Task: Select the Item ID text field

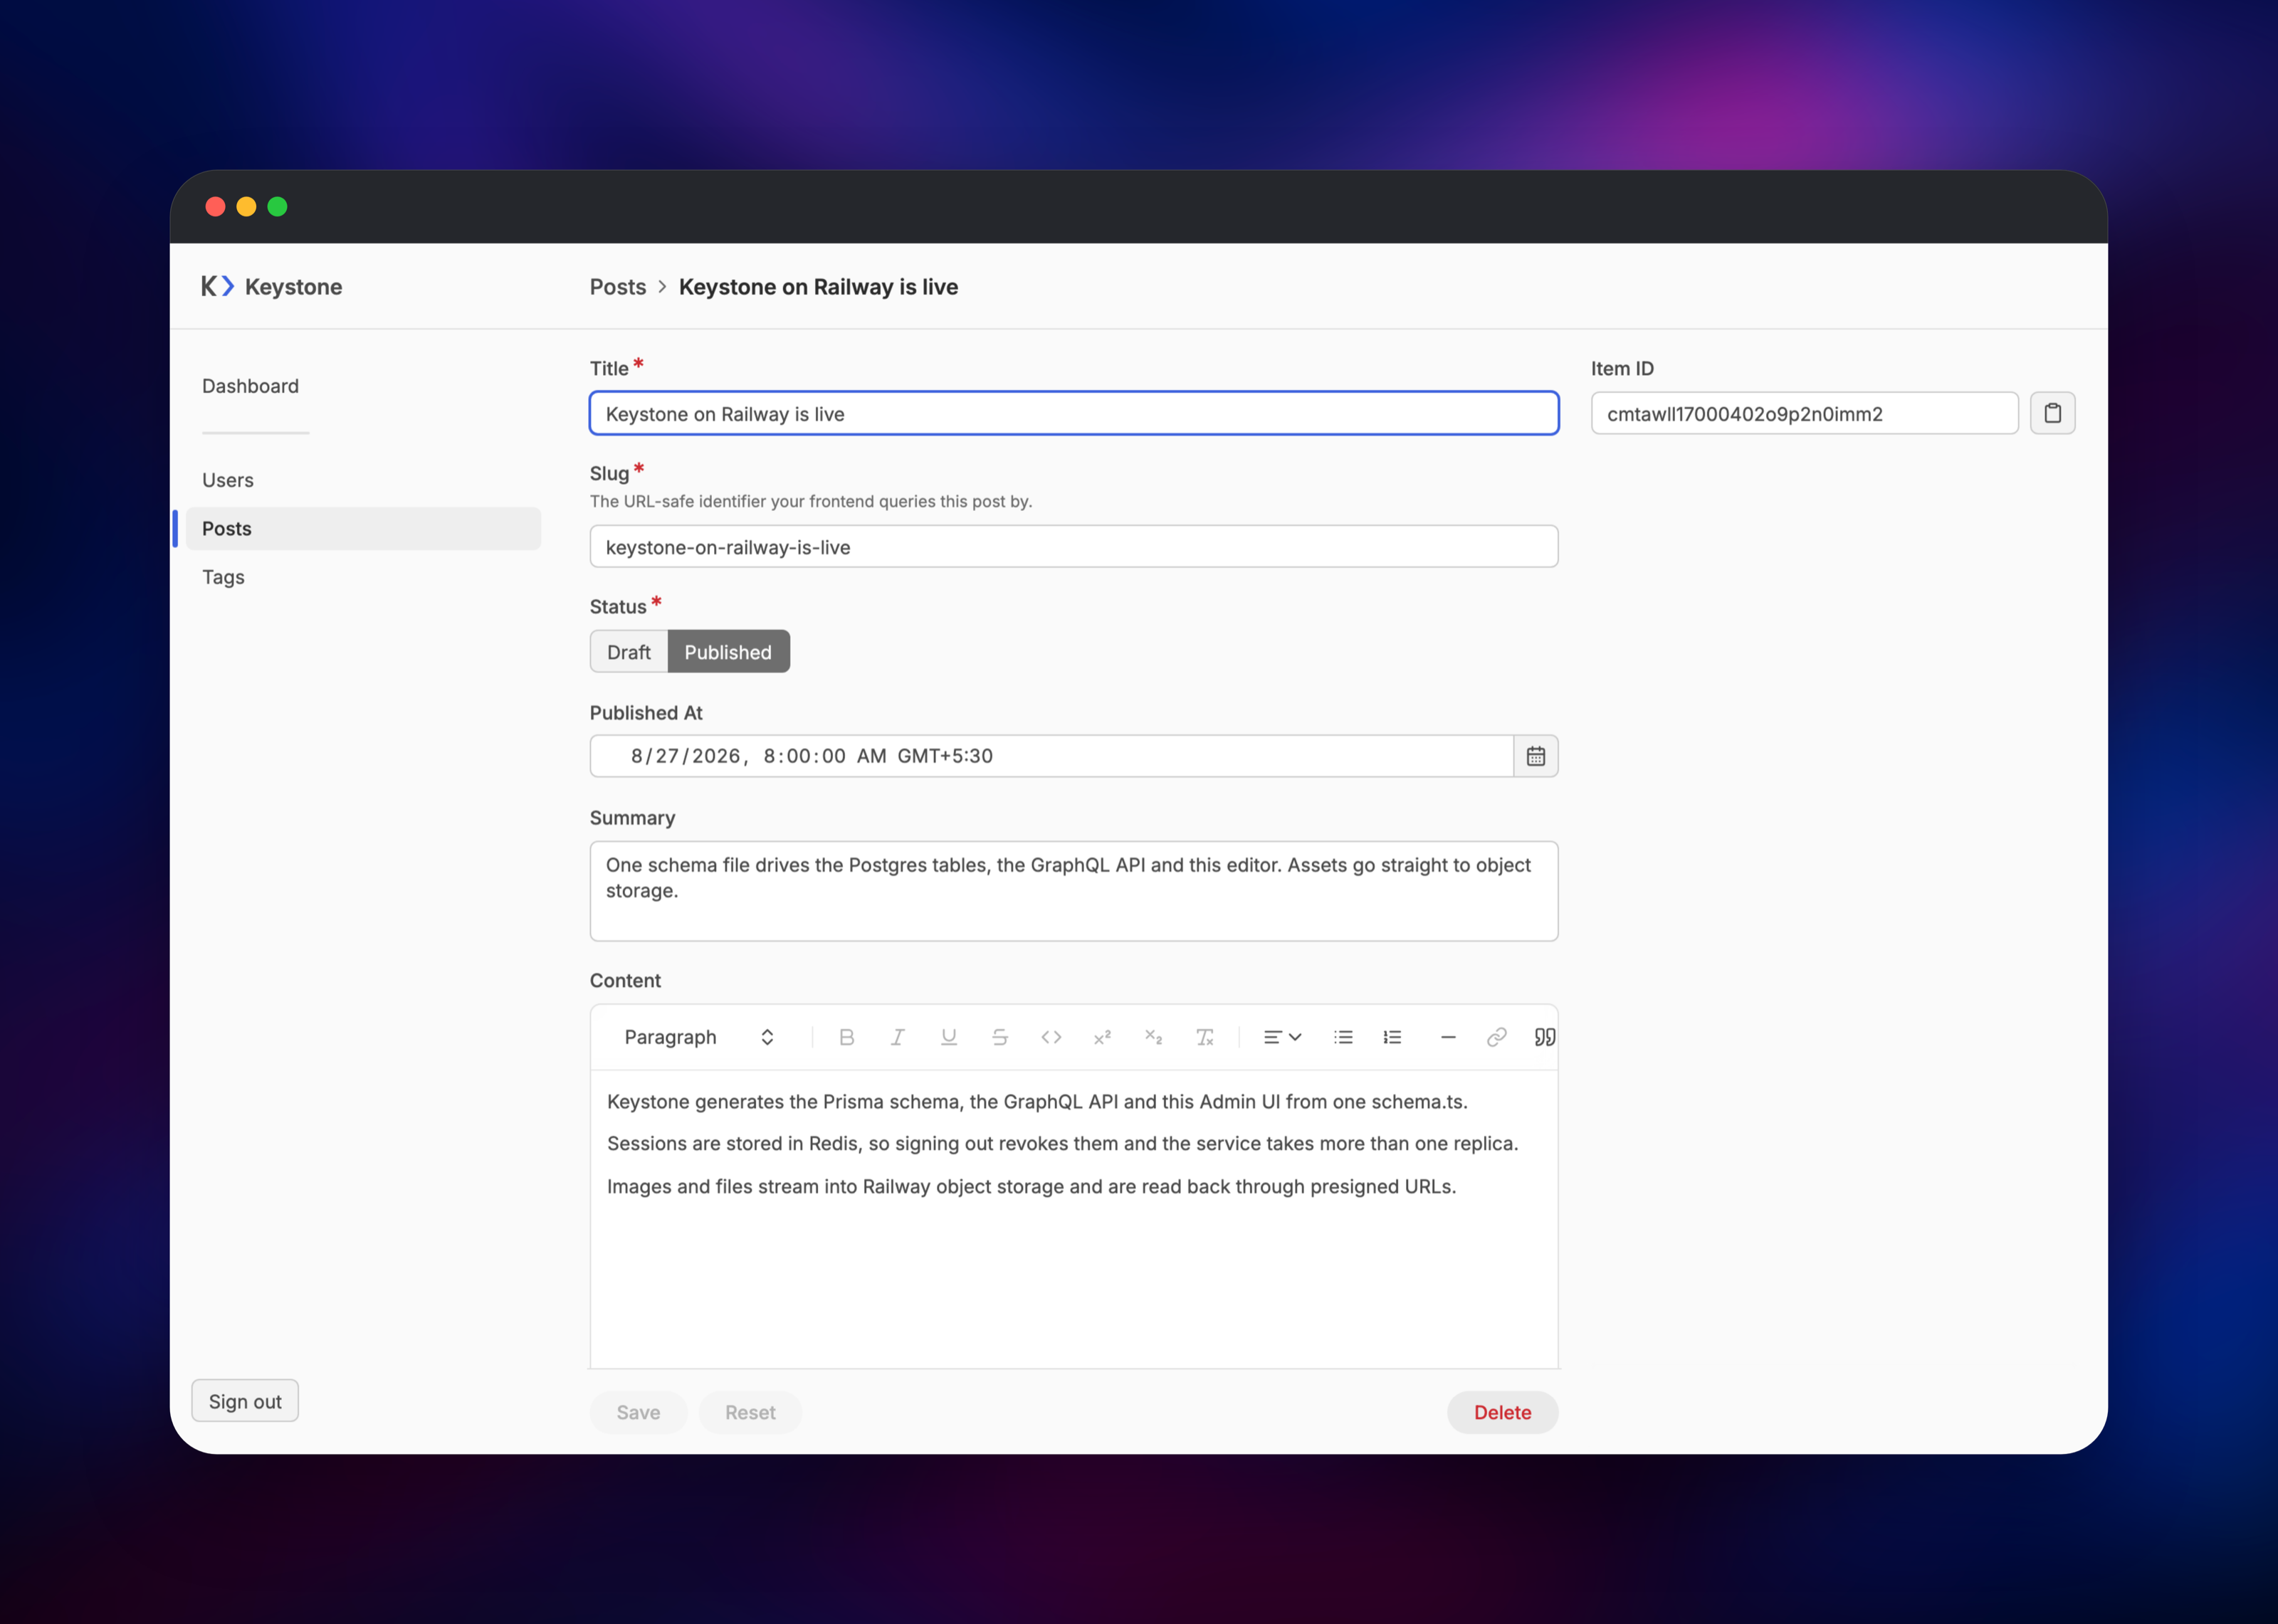Action: coord(1804,413)
